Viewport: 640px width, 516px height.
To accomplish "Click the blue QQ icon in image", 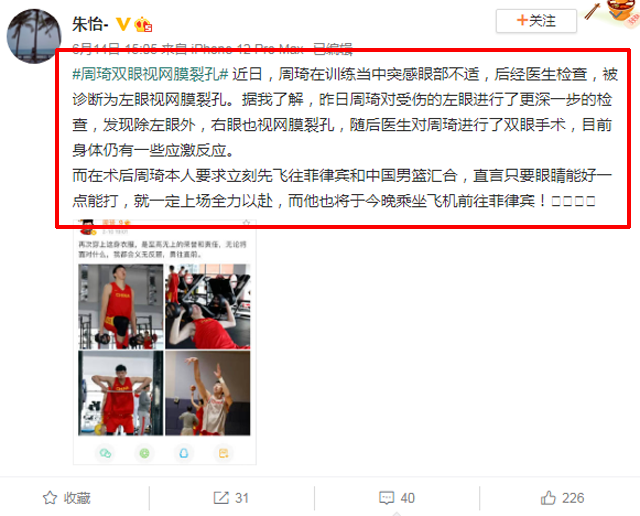I will tap(184, 453).
